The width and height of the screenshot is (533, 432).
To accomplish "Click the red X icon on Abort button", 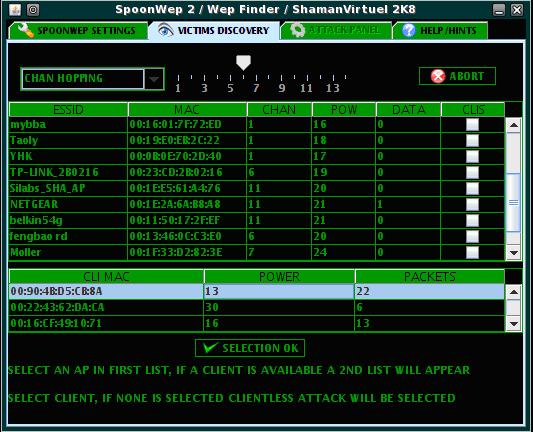I will tap(438, 76).
